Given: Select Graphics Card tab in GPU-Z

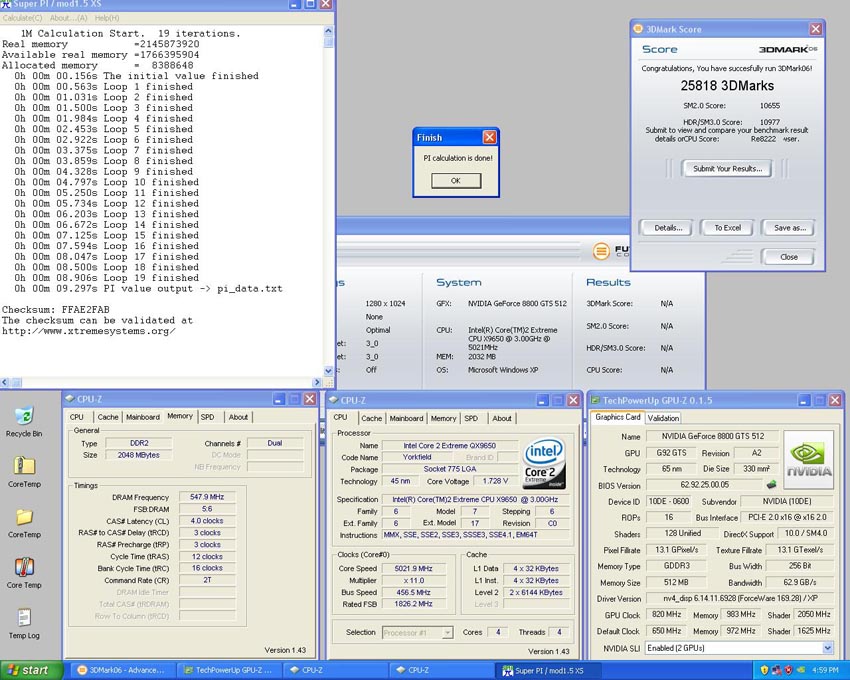Looking at the screenshot, I should (617, 417).
